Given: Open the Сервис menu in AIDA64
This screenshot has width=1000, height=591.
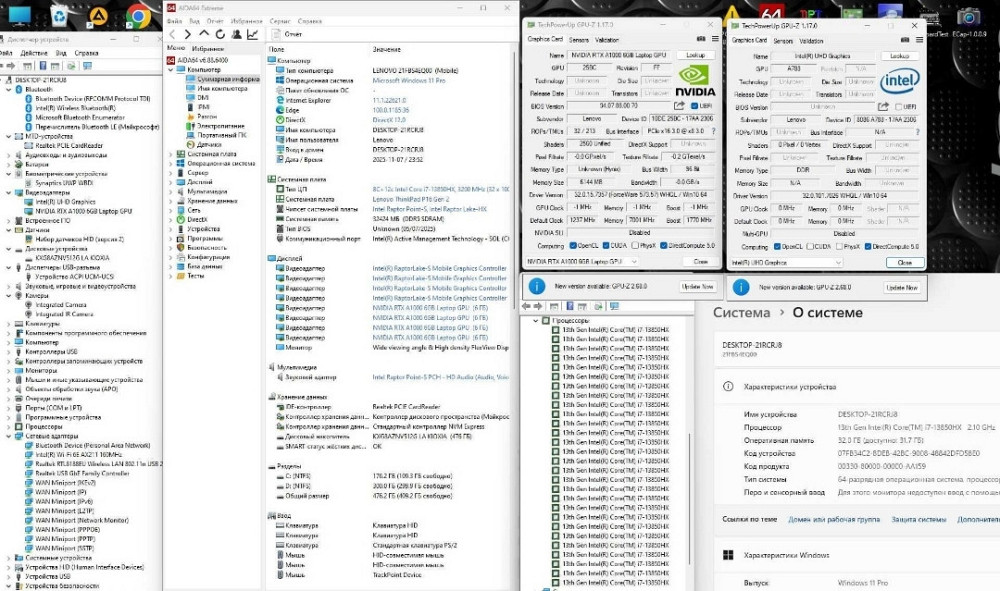Looking at the screenshot, I should coord(281,20).
